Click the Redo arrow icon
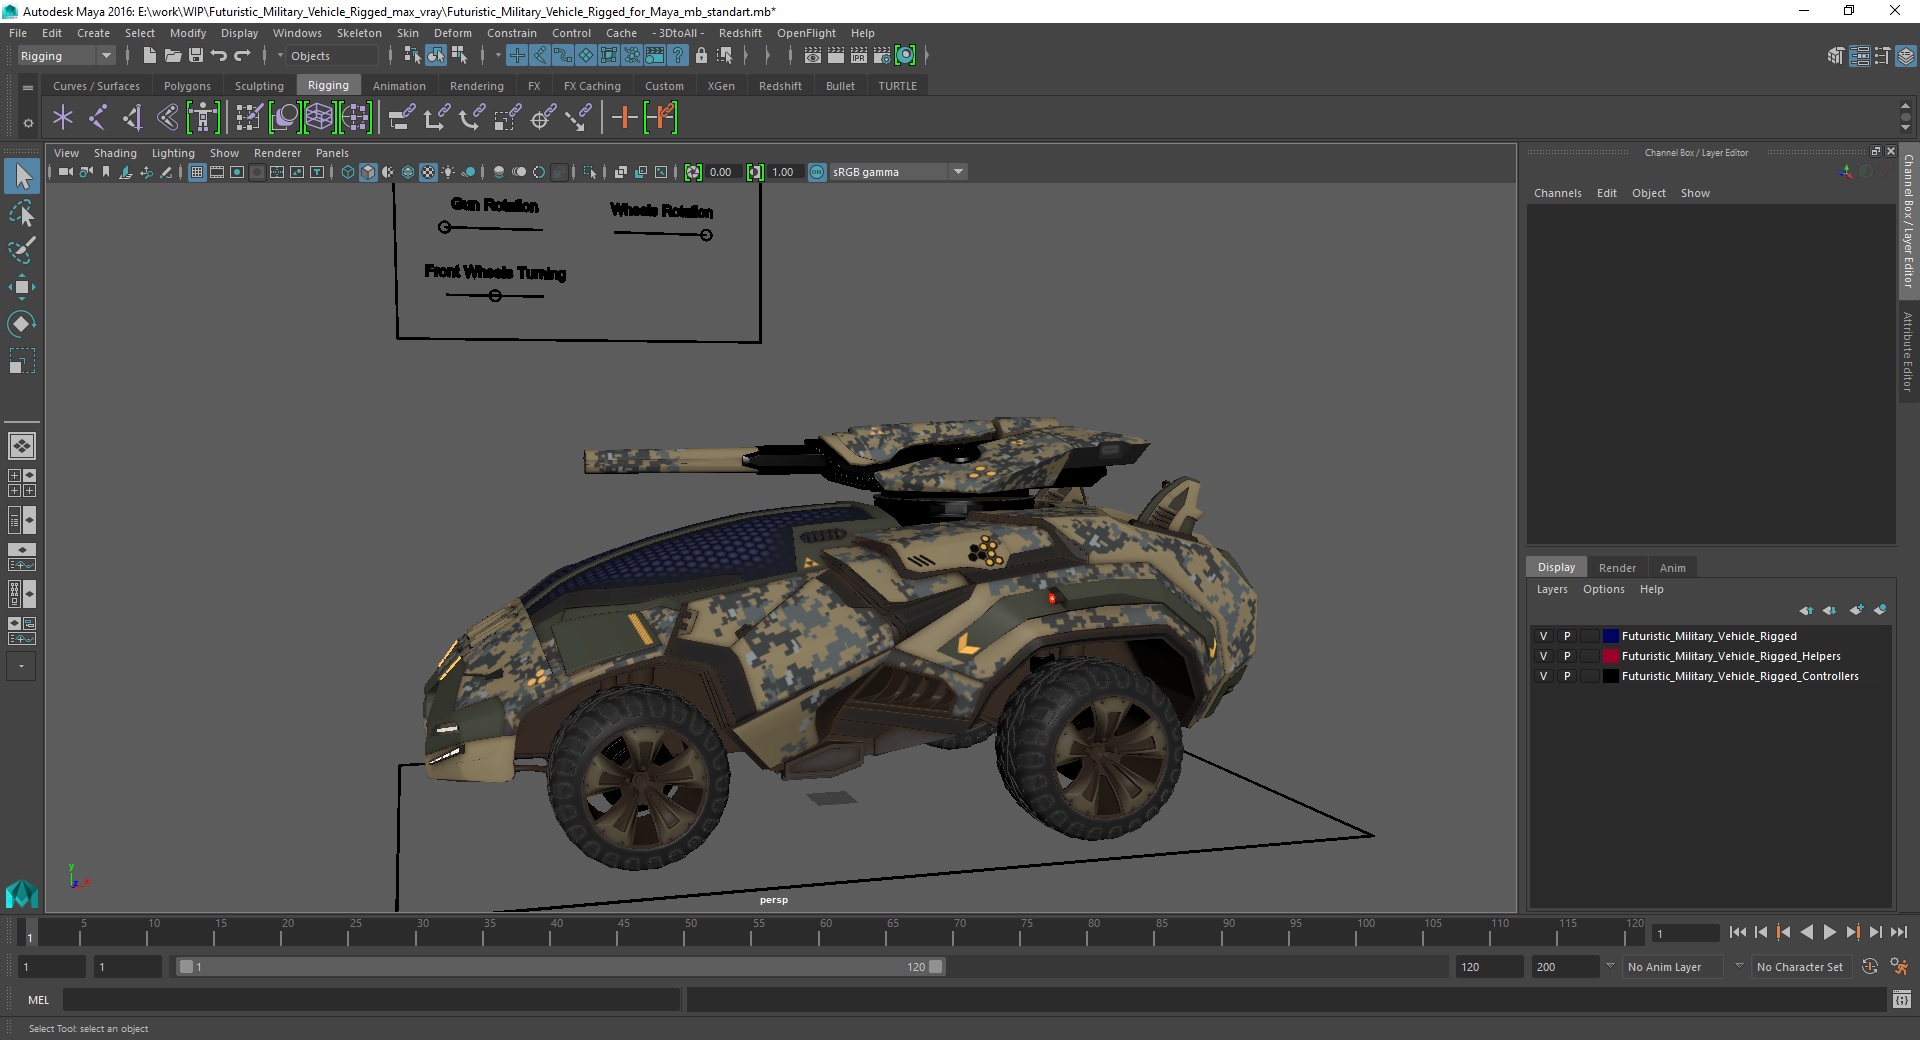Screen dimensions: 1920x1040 pos(242,56)
